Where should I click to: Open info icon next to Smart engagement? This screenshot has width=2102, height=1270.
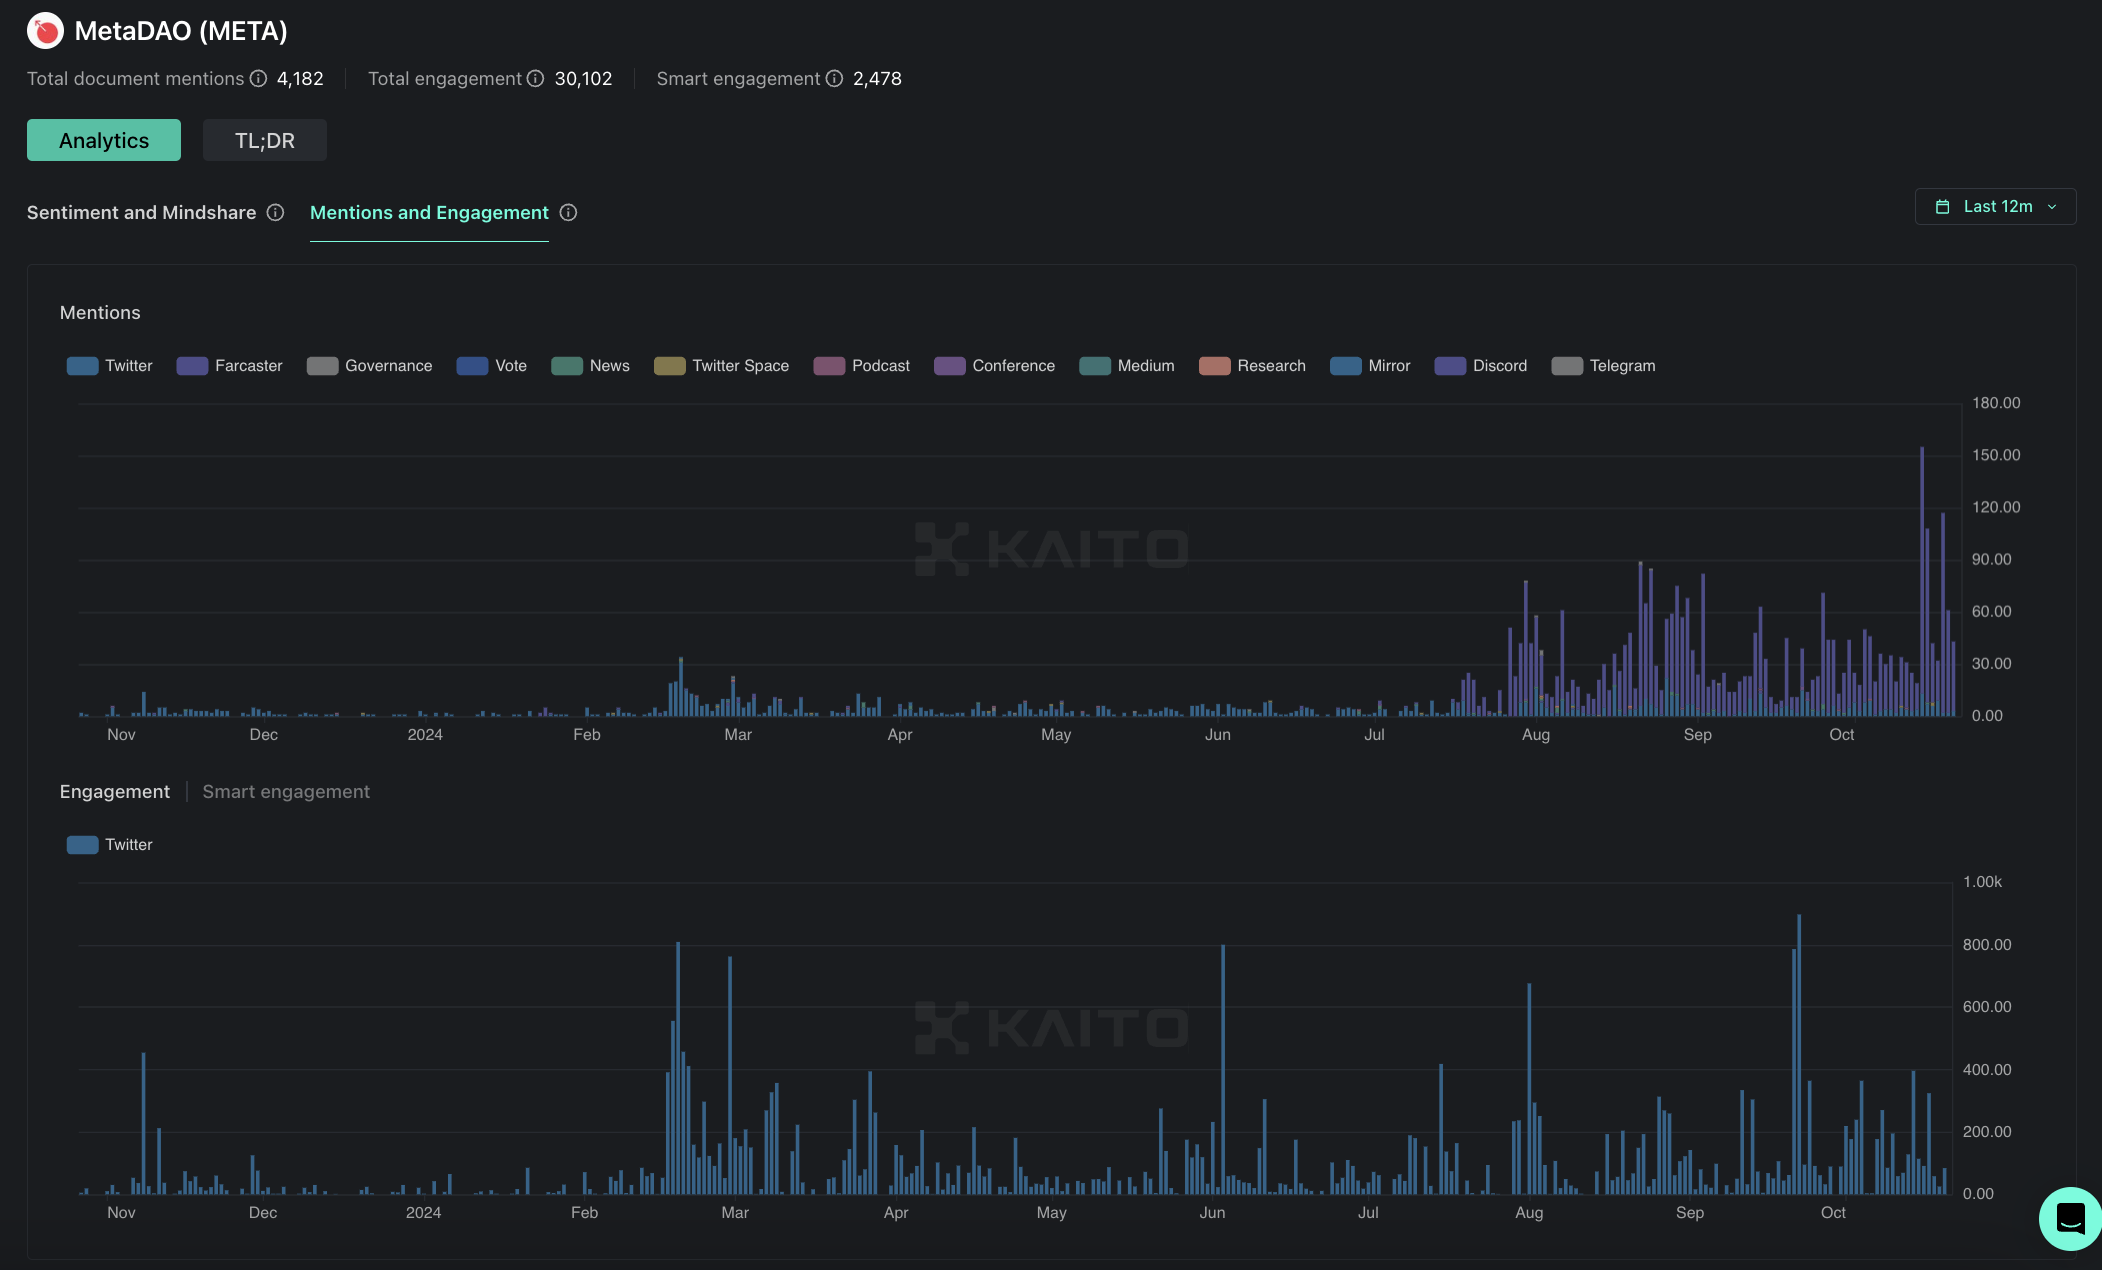(834, 79)
